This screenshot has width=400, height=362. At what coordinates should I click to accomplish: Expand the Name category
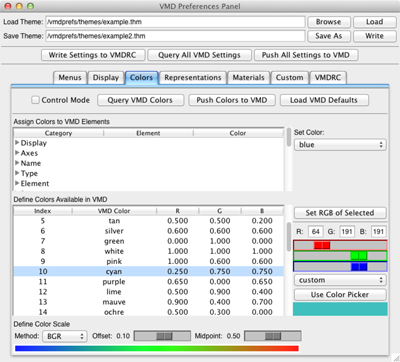[17, 163]
